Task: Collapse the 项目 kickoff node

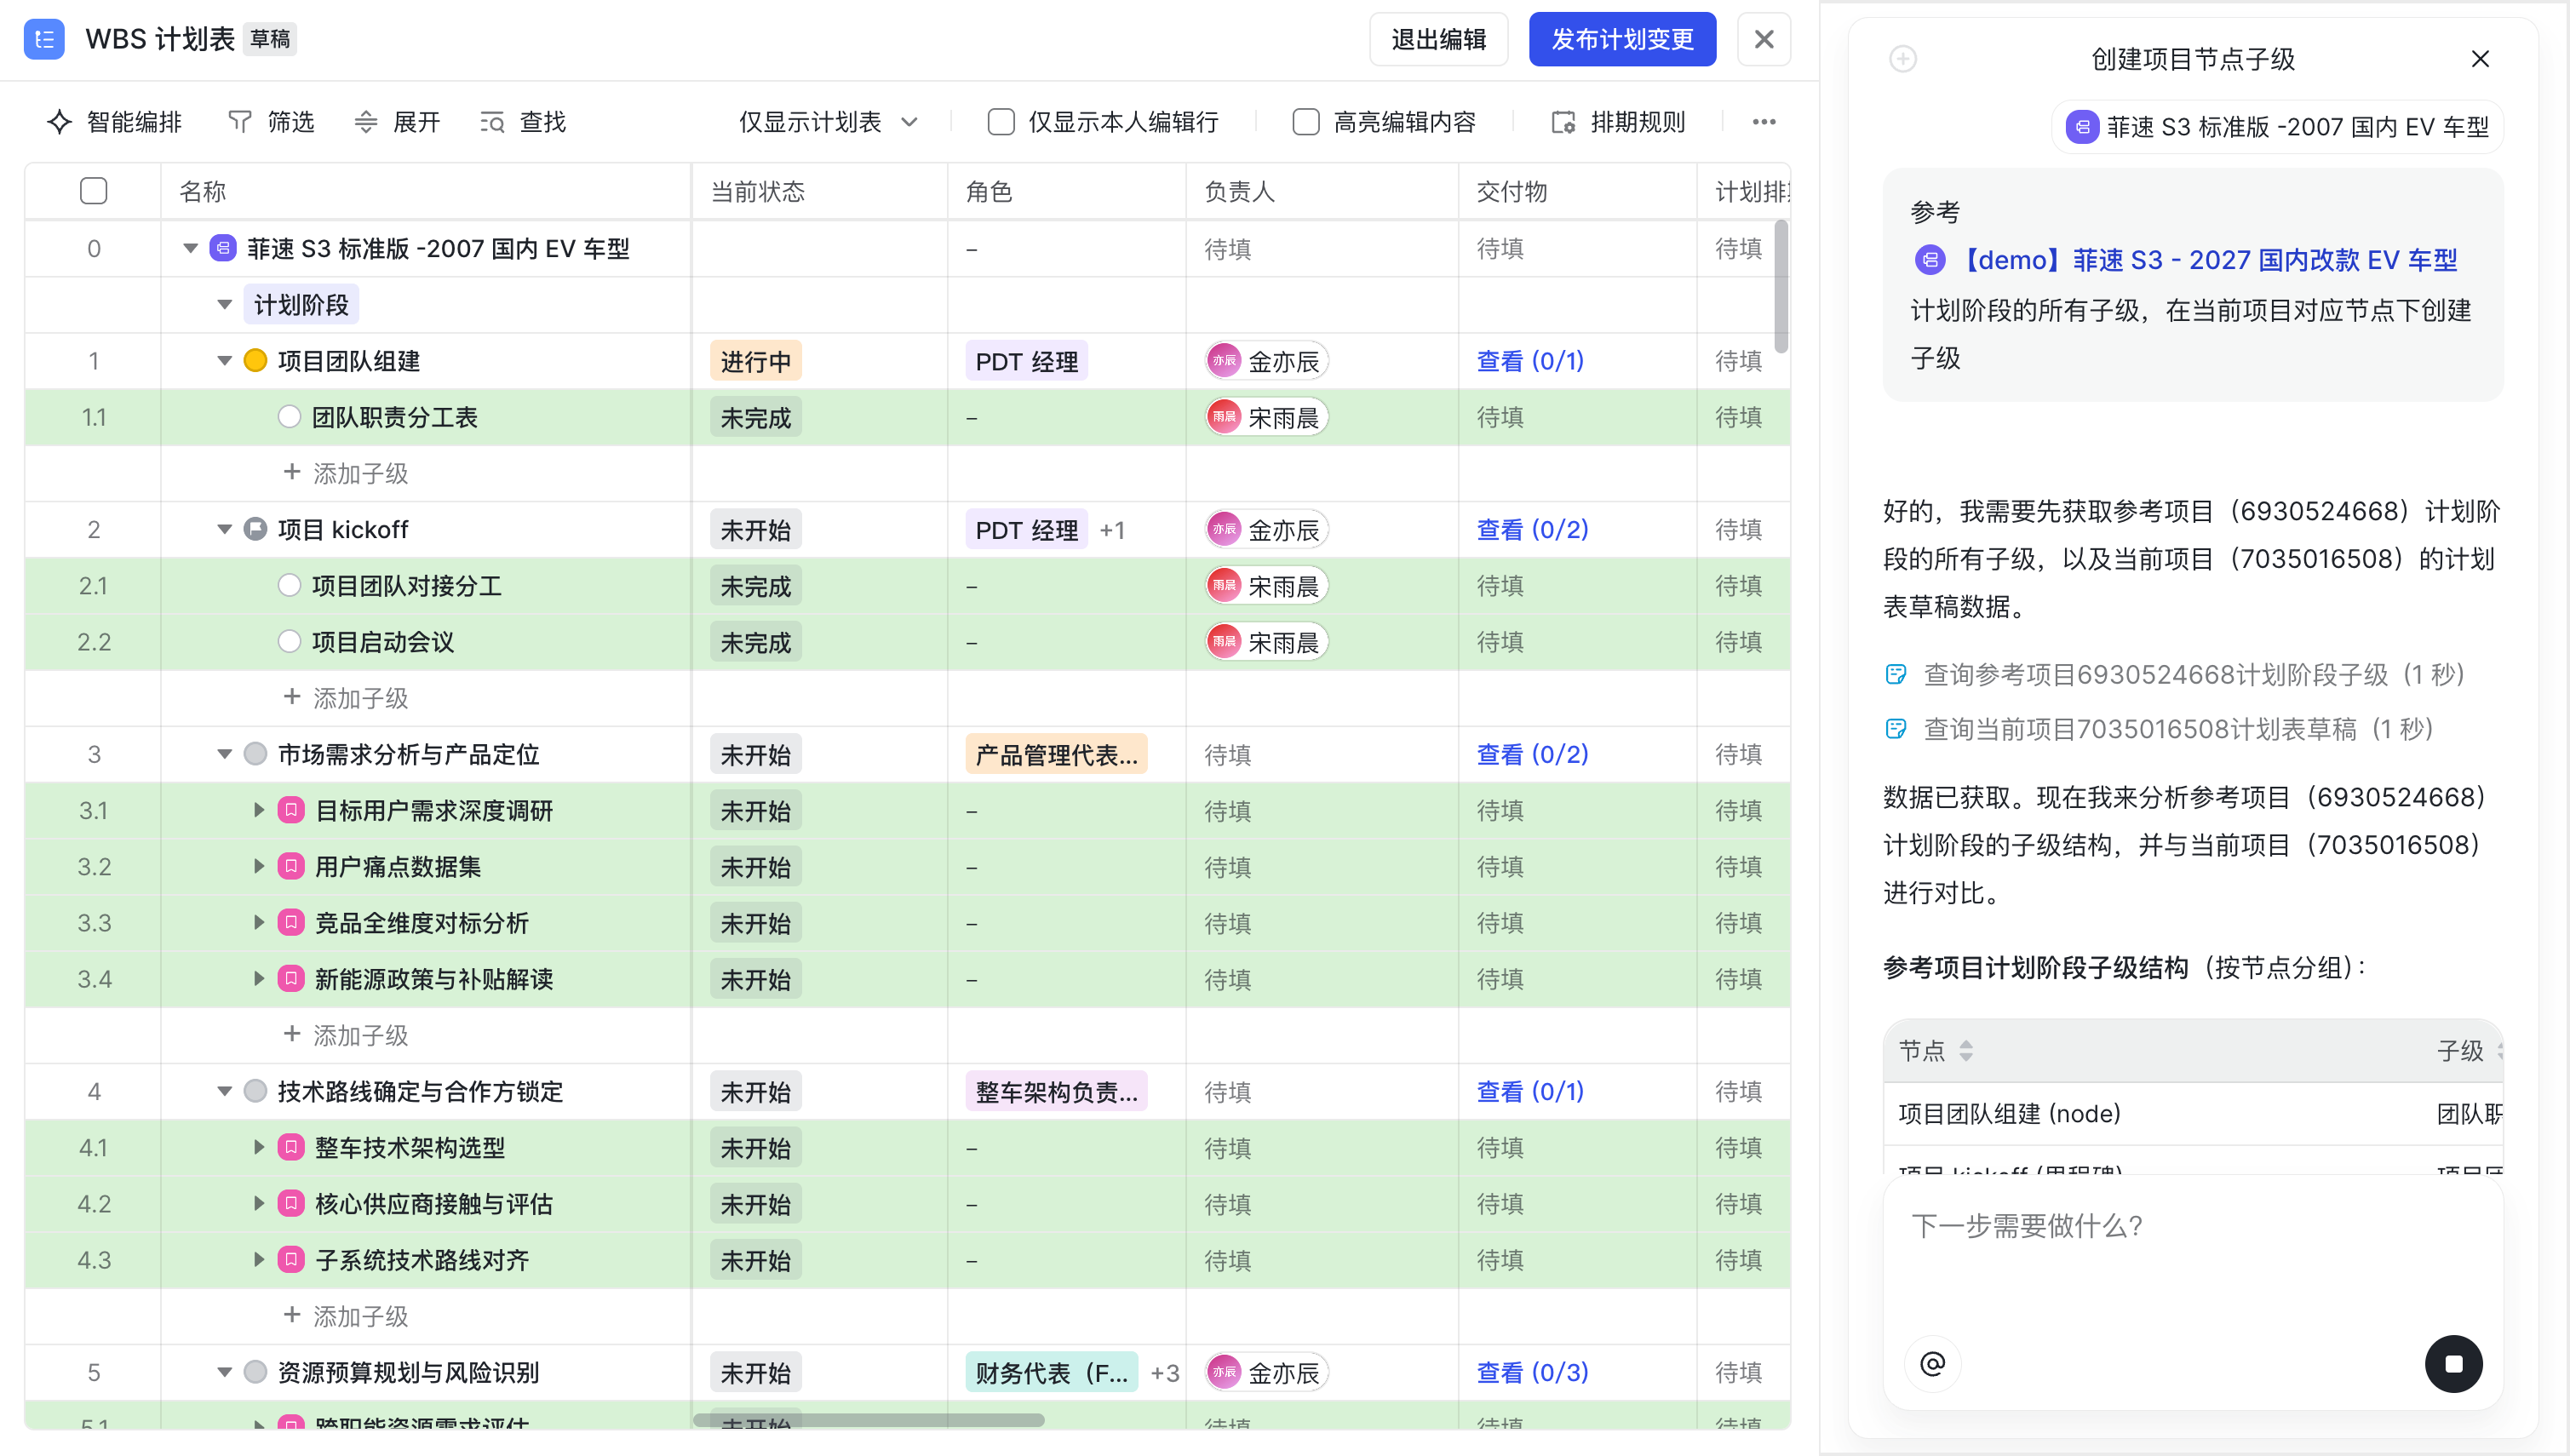Action: (224, 529)
